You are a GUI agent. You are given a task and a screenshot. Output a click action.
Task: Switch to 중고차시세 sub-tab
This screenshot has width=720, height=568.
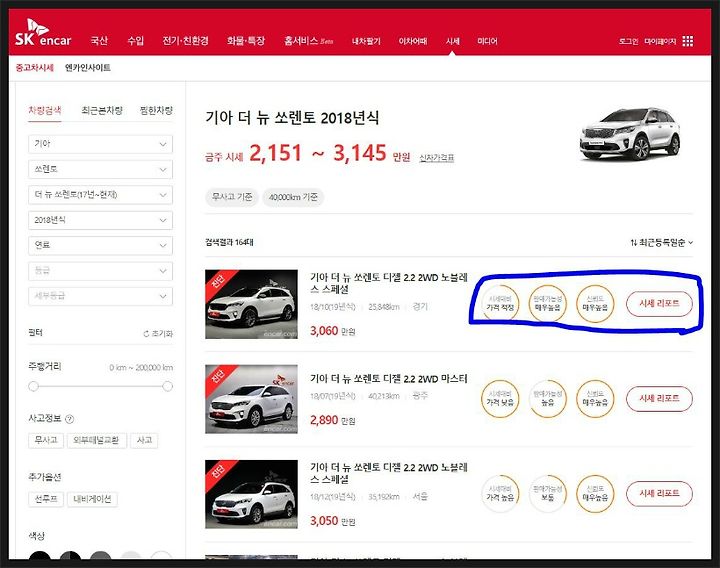click(x=34, y=68)
